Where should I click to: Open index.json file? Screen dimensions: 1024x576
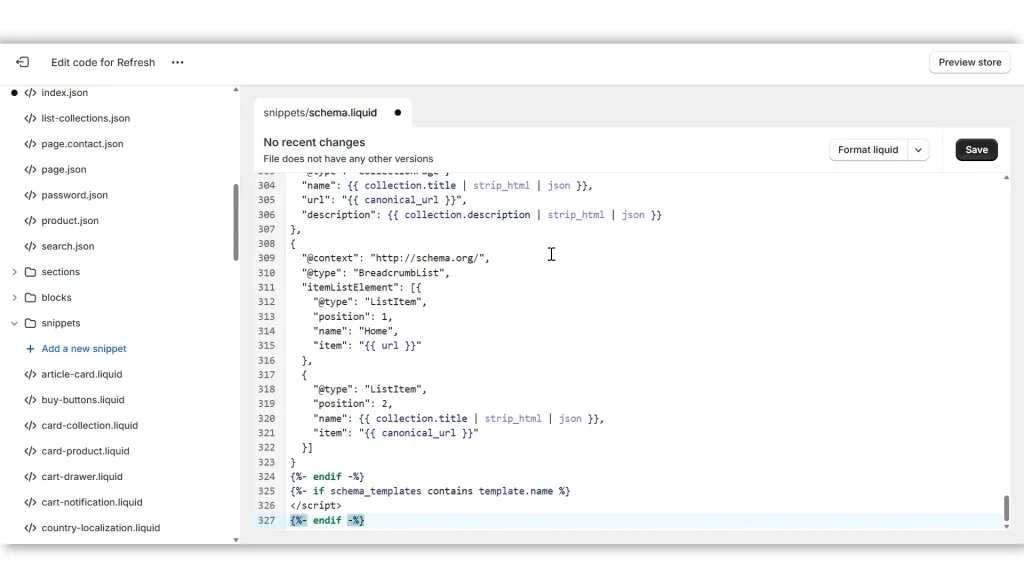tap(65, 93)
